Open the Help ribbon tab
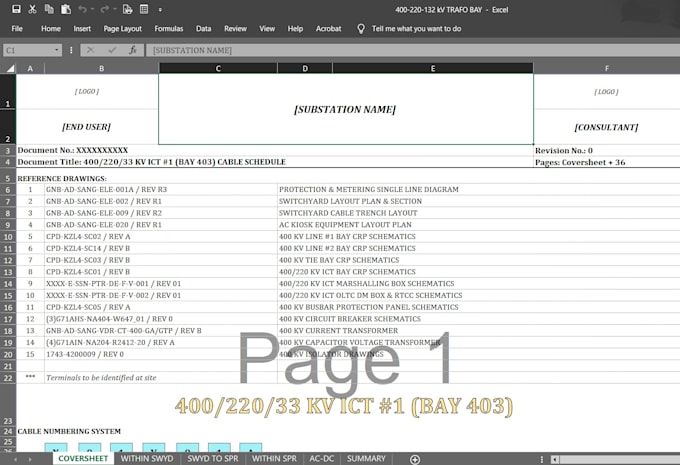Viewport: 680px width, 465px height. click(295, 29)
